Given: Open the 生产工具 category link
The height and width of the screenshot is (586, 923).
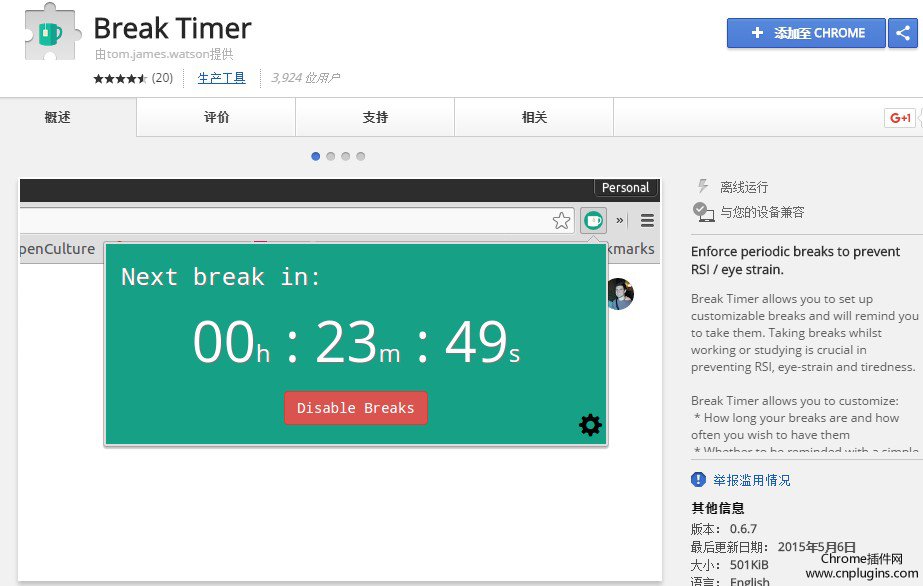Looking at the screenshot, I should pos(221,78).
